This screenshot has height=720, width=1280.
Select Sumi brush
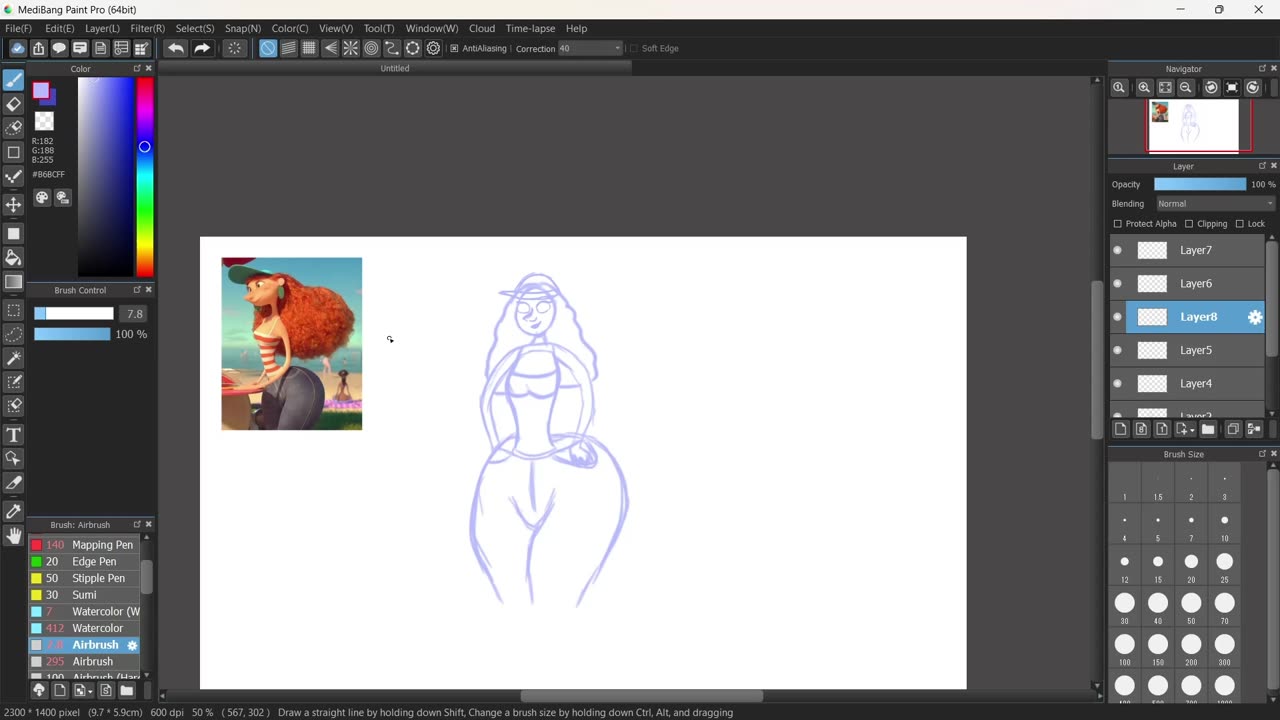[x=84, y=595]
